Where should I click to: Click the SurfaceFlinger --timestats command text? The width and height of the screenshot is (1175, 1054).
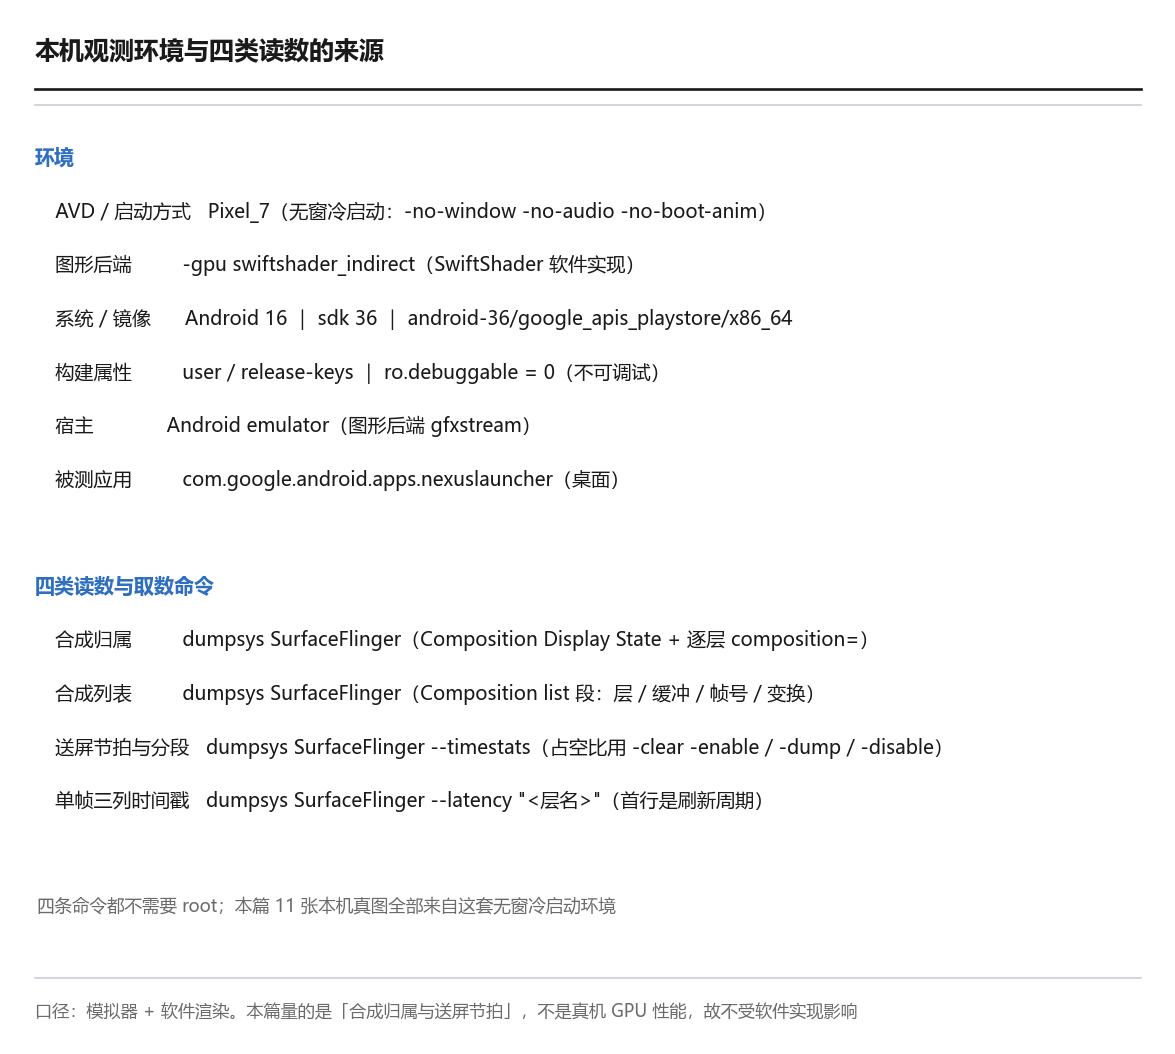(x=574, y=748)
